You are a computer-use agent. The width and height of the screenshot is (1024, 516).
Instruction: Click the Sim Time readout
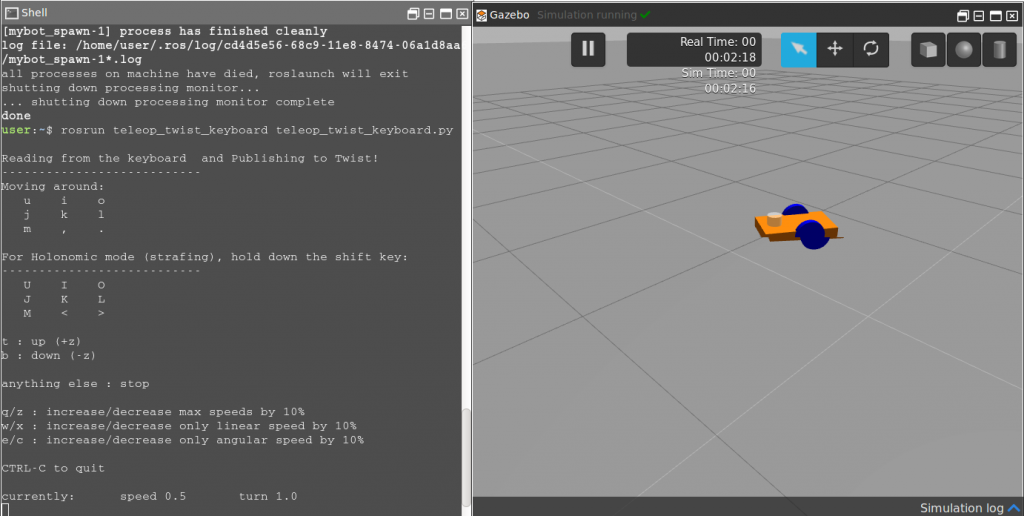pos(718,80)
